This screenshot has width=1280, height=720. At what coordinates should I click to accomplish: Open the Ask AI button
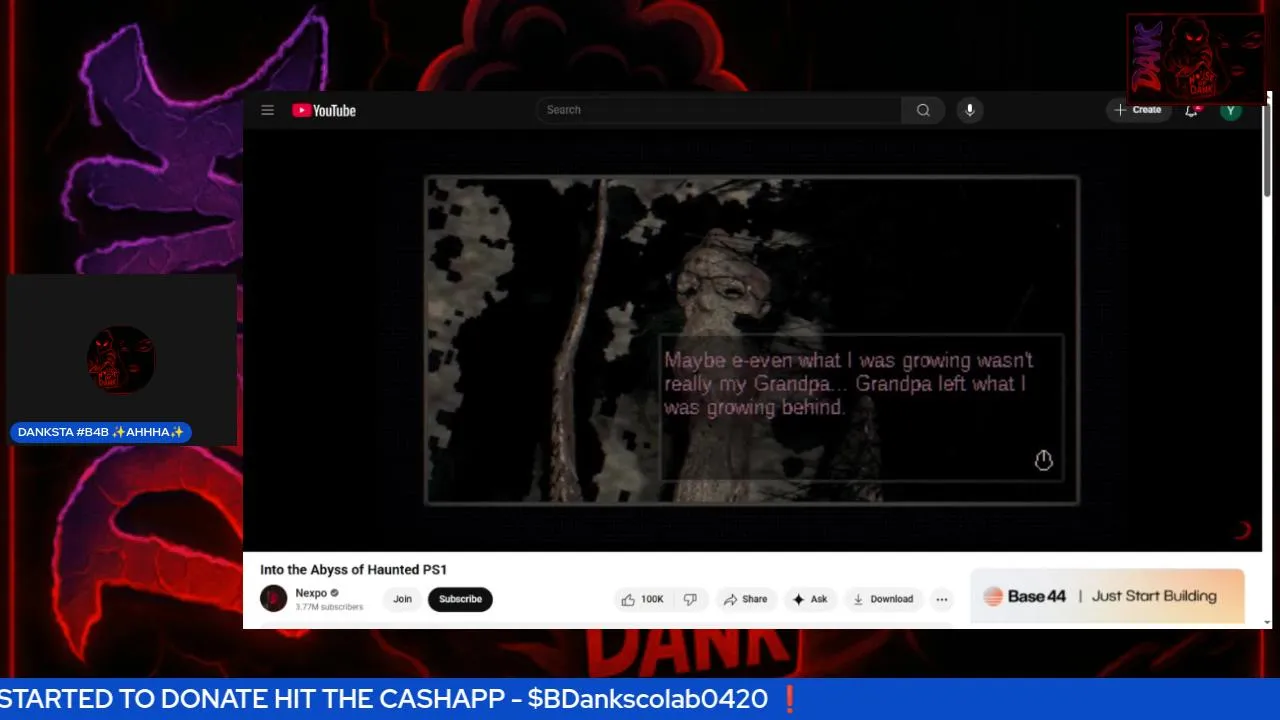click(810, 599)
